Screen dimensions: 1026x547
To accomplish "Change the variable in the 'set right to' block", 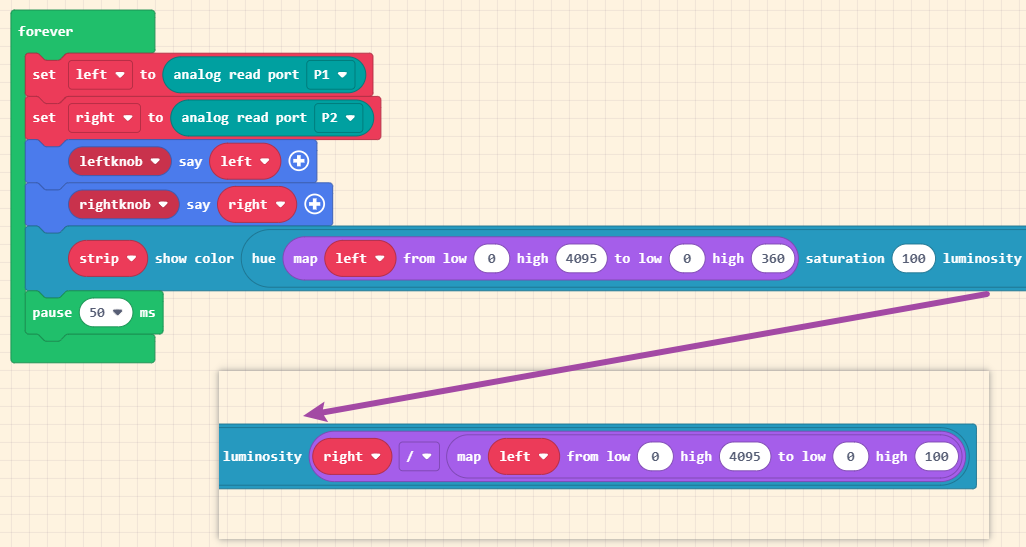I will 104,117.
